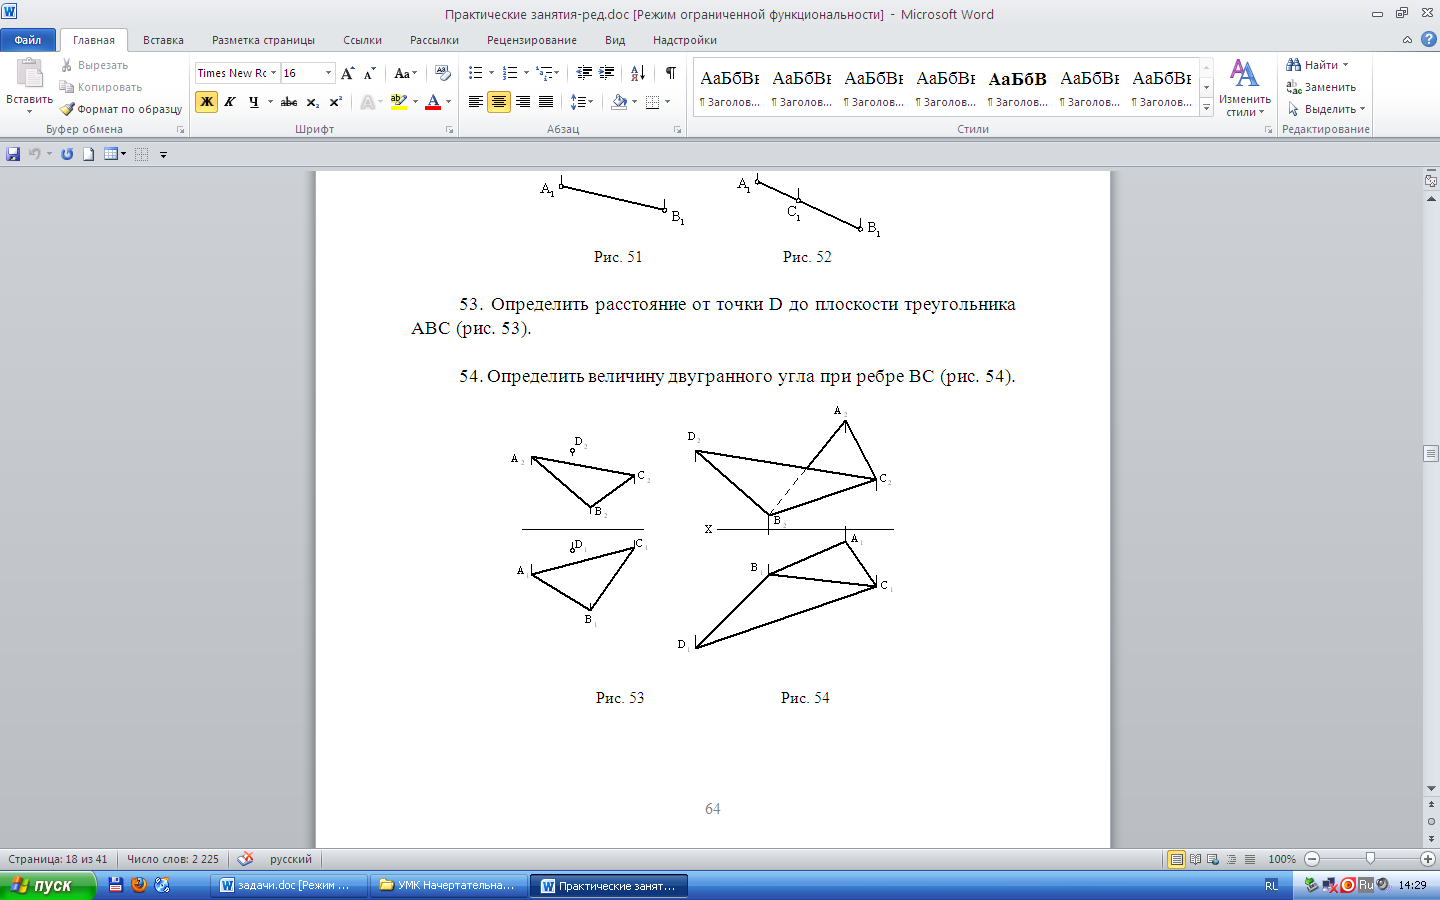This screenshot has height=900, width=1440.
Task: Center the paragraph text
Action: coord(499,102)
